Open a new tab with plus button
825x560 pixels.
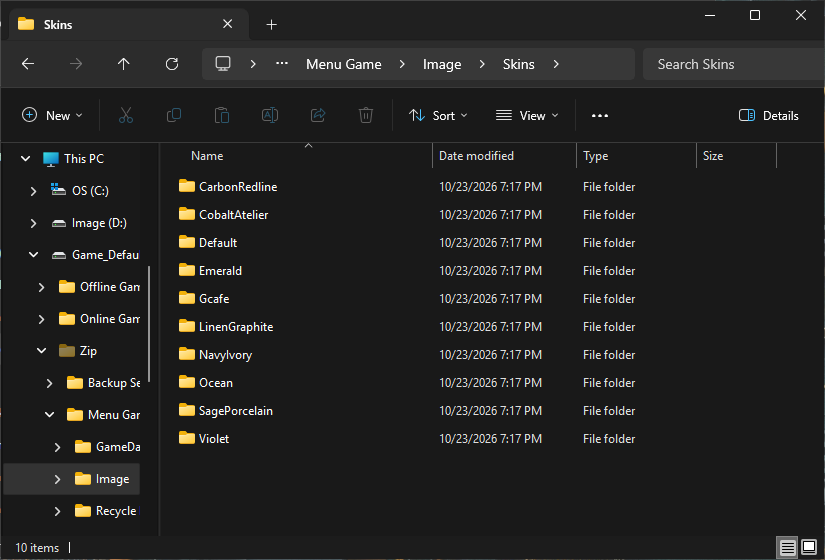tap(271, 25)
